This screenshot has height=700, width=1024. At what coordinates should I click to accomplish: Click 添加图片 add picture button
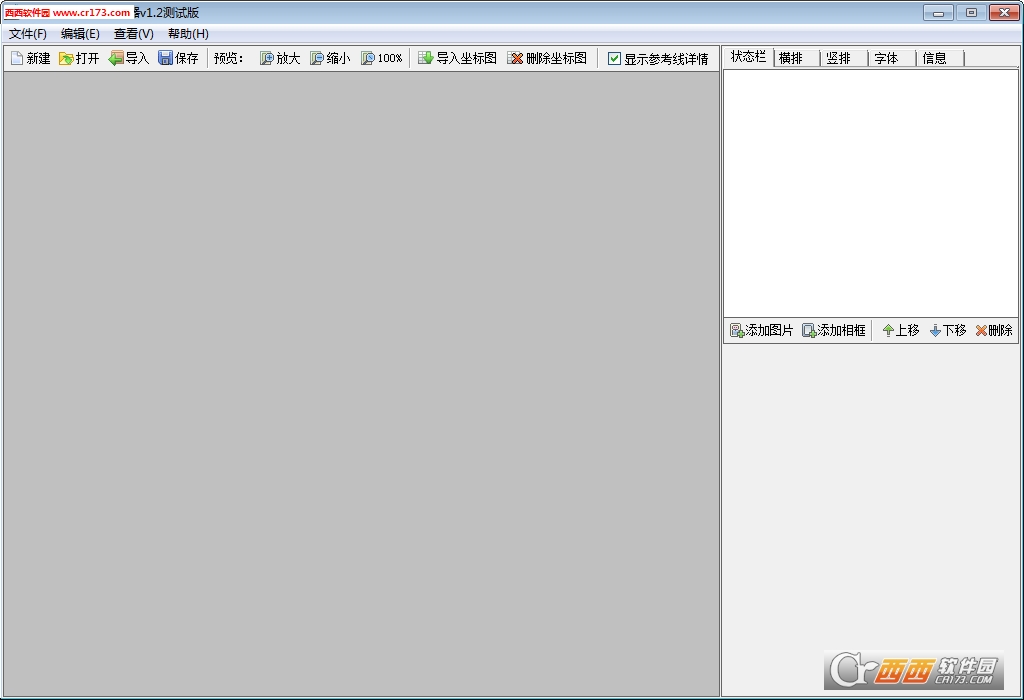pos(761,330)
